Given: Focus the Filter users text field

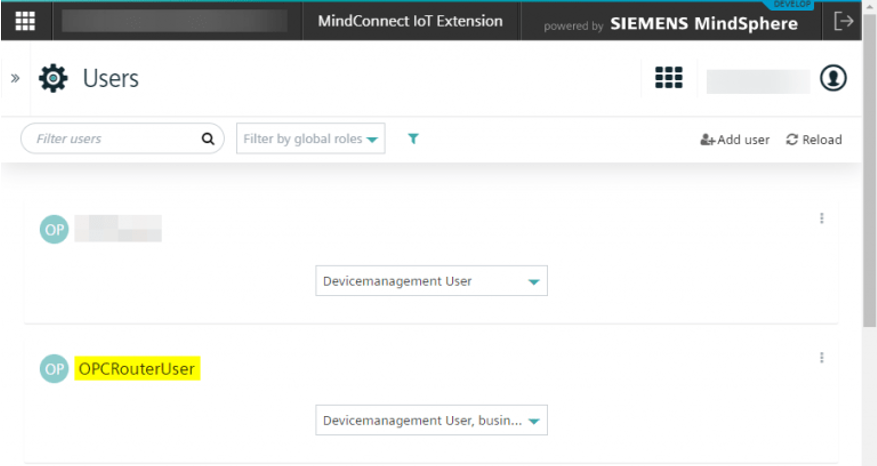Looking at the screenshot, I should coord(110,139).
